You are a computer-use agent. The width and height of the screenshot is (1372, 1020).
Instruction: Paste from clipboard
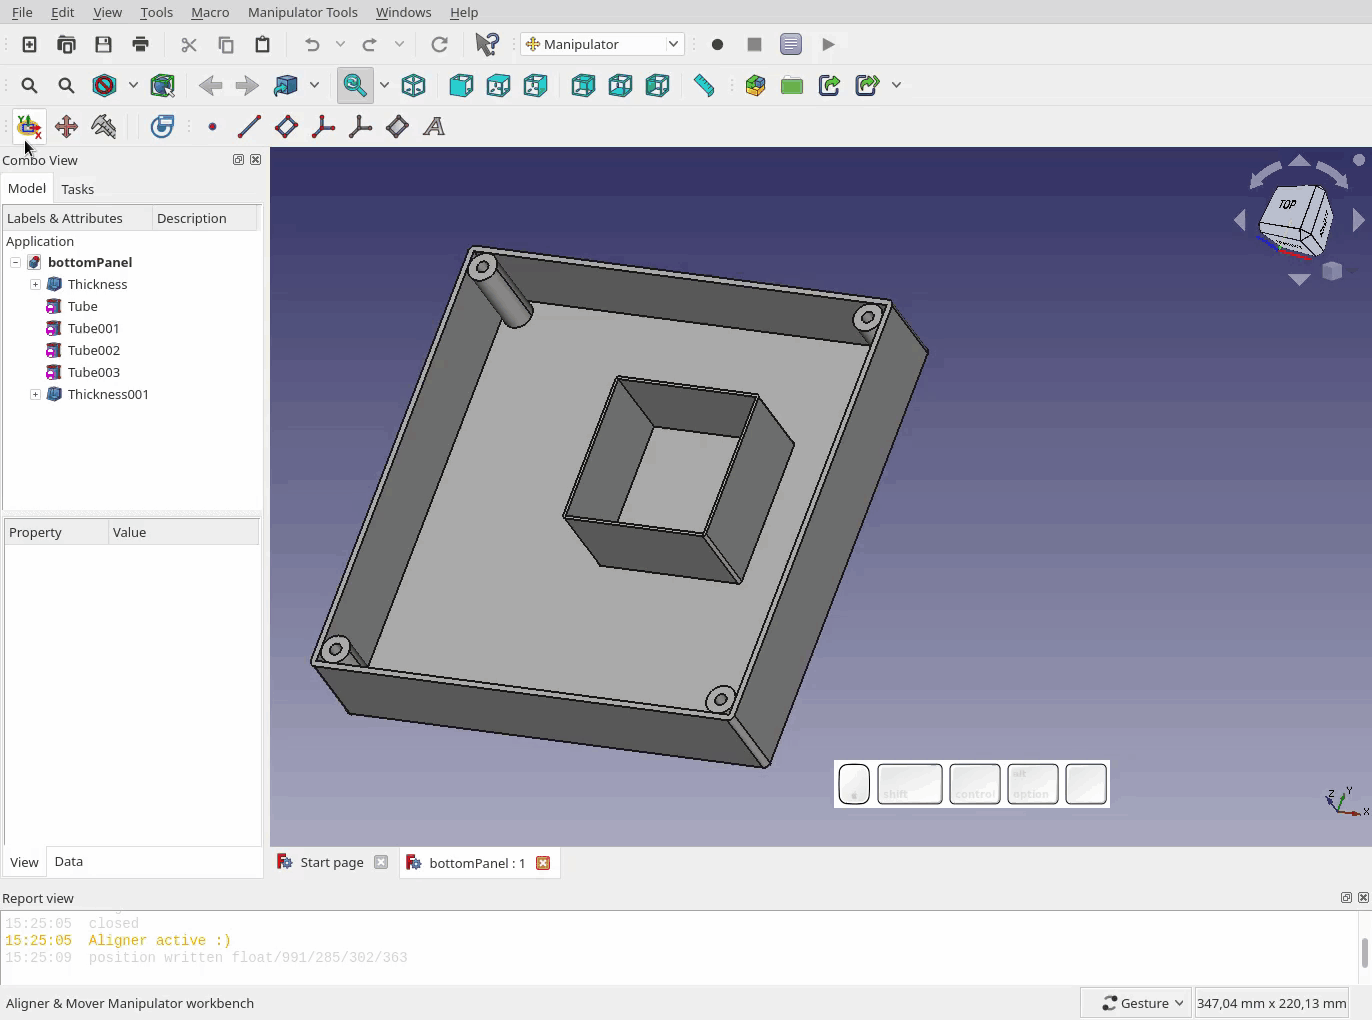point(263,44)
